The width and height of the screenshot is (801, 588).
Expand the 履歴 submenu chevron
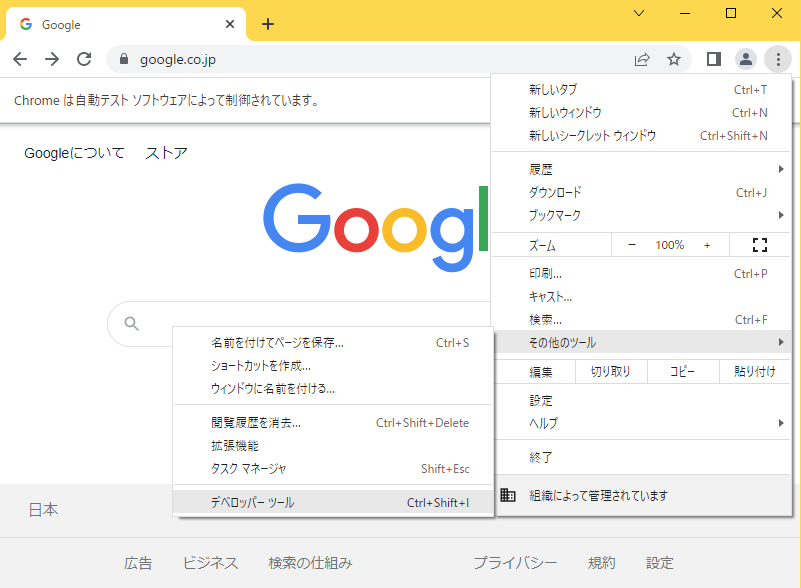(779, 168)
